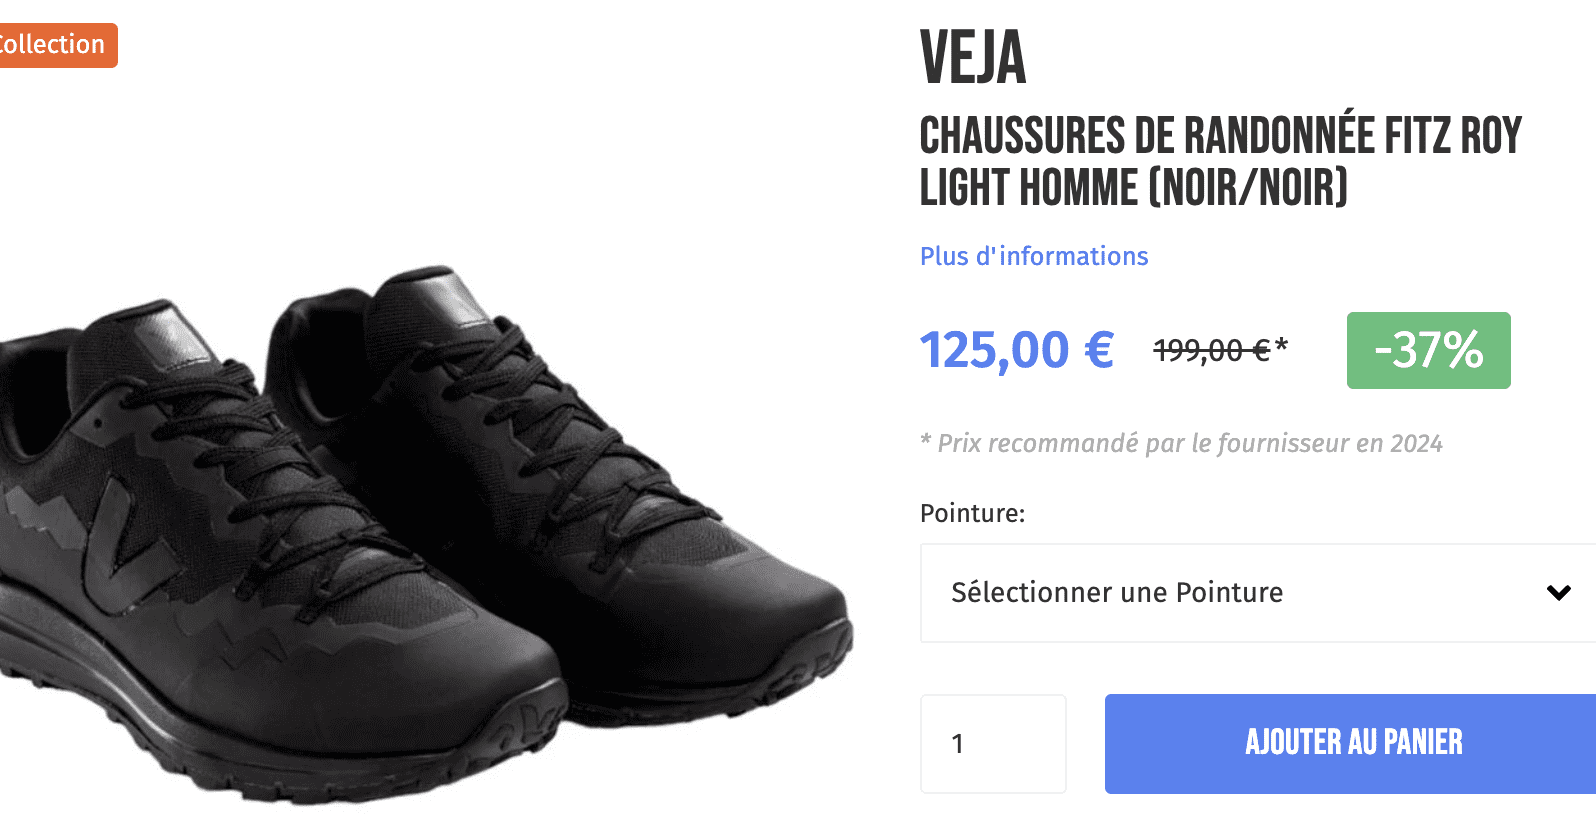Click the supplier price footnote text
This screenshot has width=1596, height=816.
1180,443
